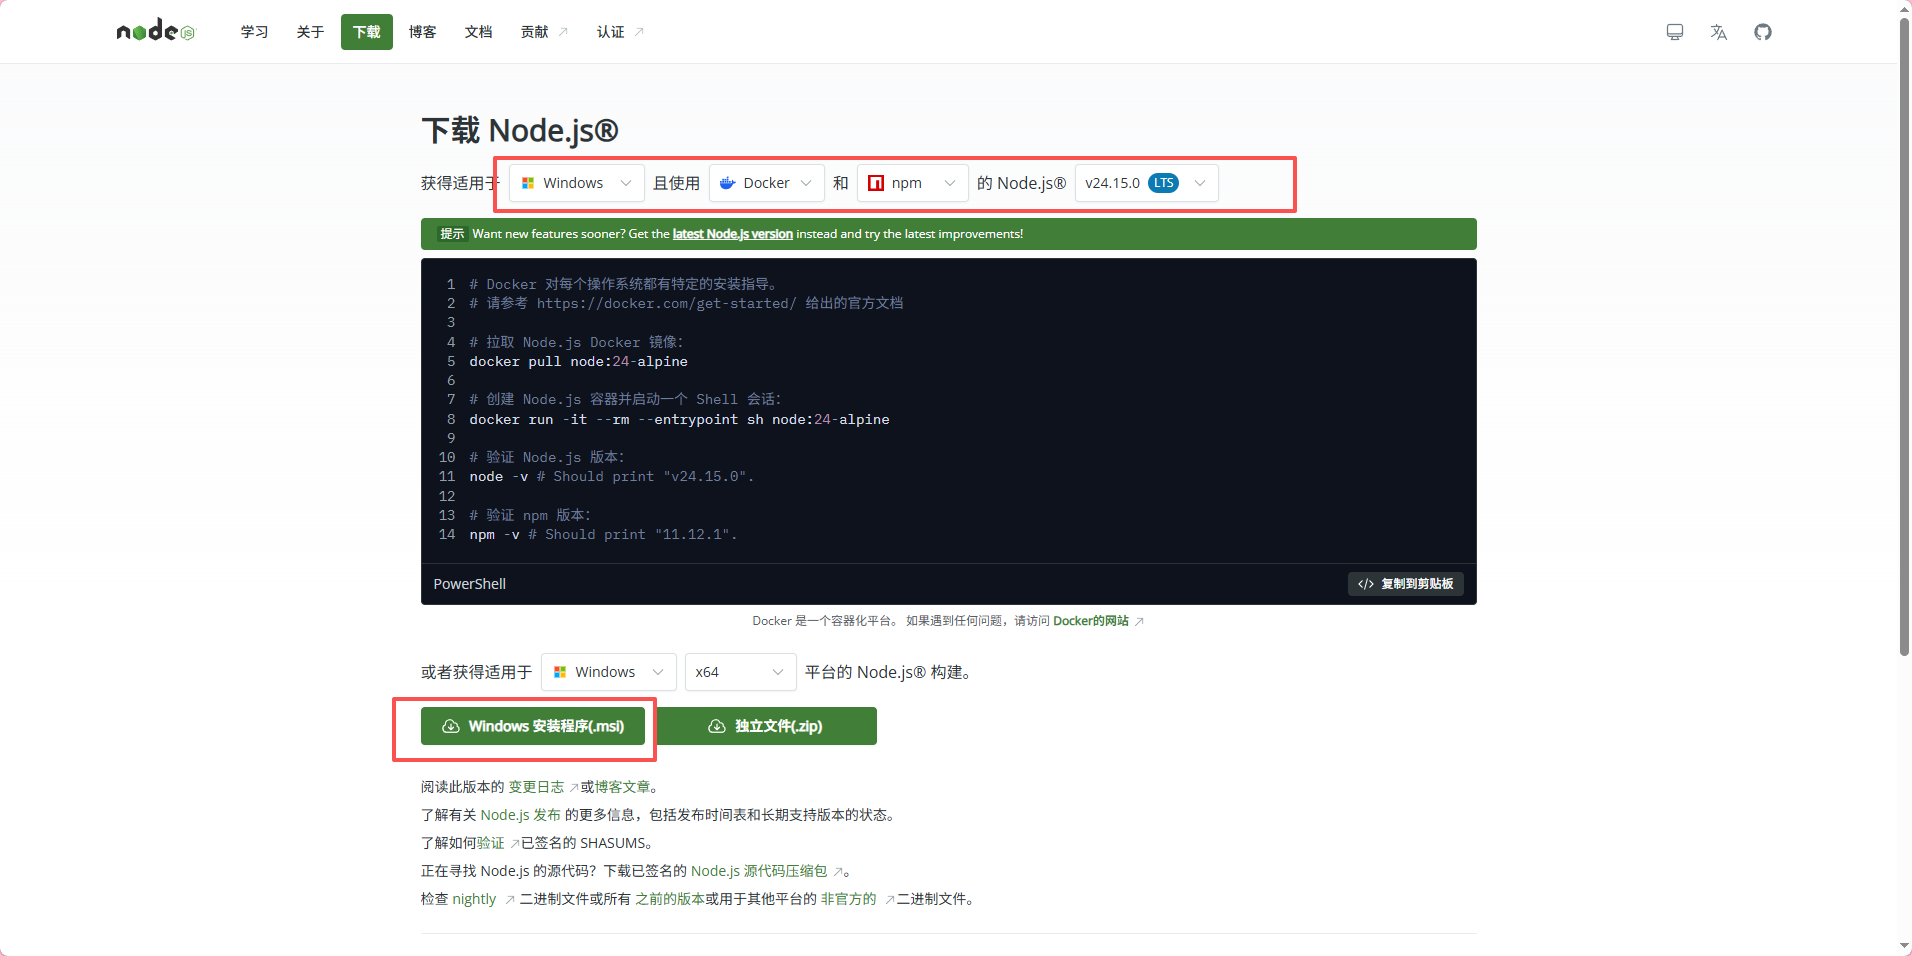Open the prebuilt Windows platform dropdown
The height and width of the screenshot is (956, 1912).
click(609, 672)
